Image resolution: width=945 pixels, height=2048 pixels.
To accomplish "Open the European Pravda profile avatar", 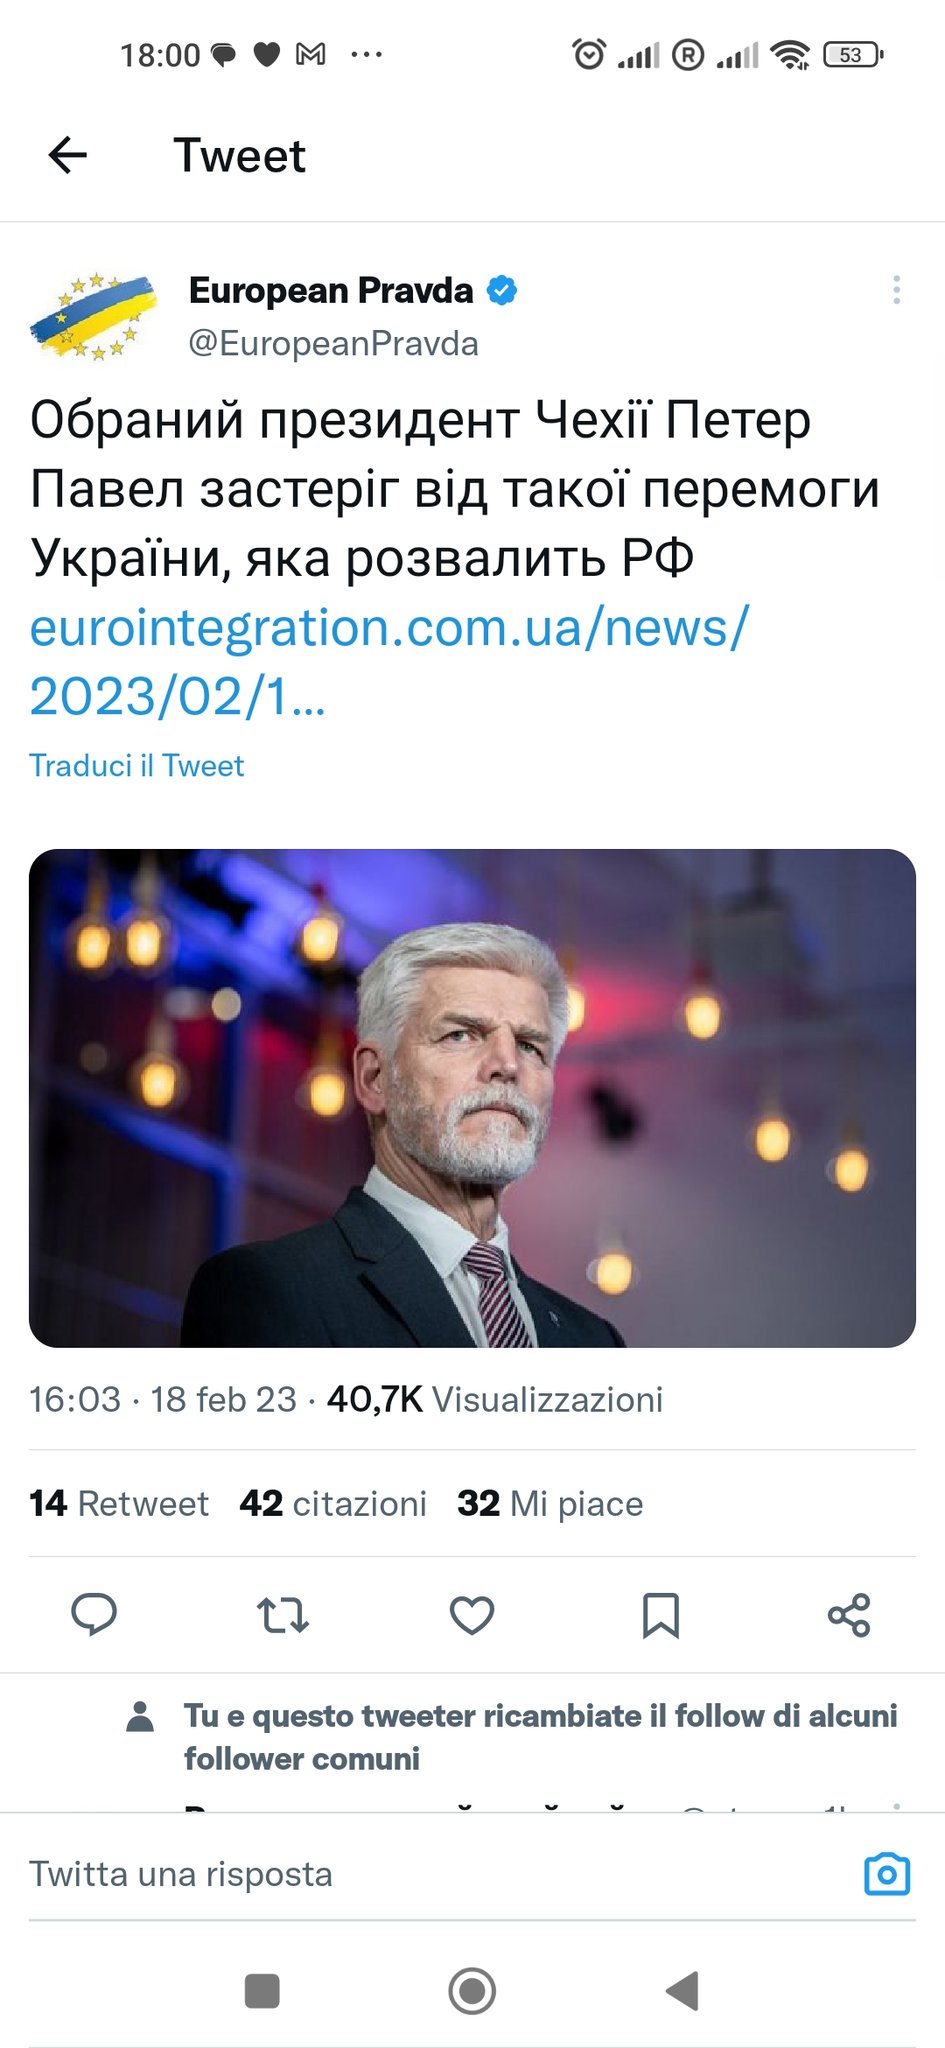I will [94, 316].
